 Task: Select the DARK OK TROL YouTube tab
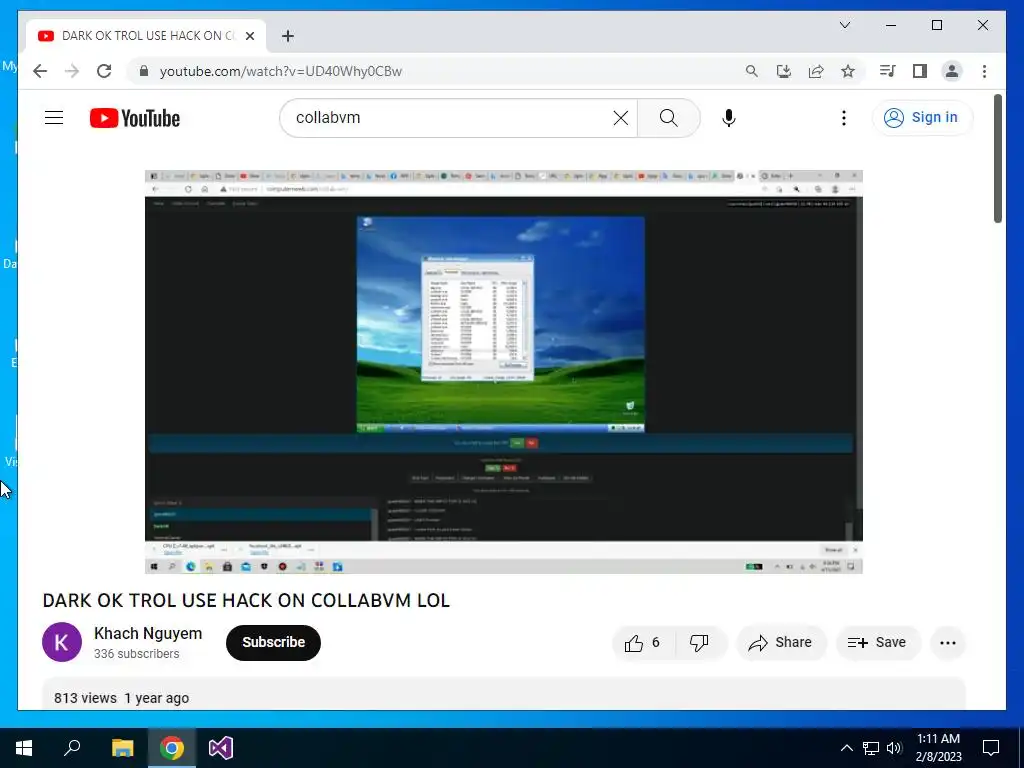(x=146, y=36)
